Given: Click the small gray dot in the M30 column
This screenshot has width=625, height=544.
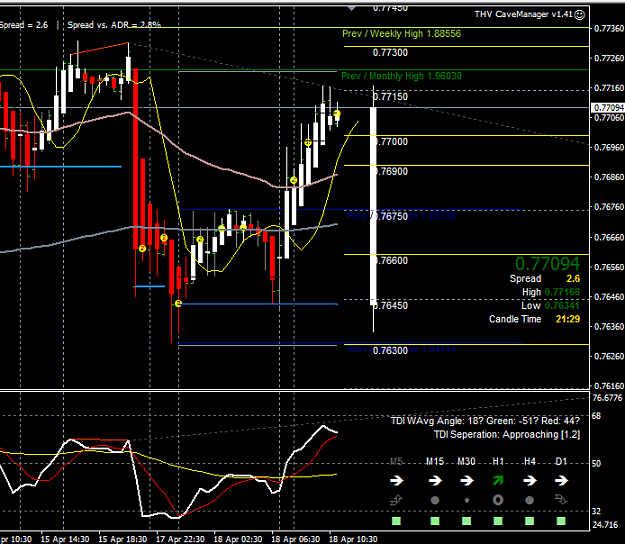Looking at the screenshot, I should click(467, 500).
